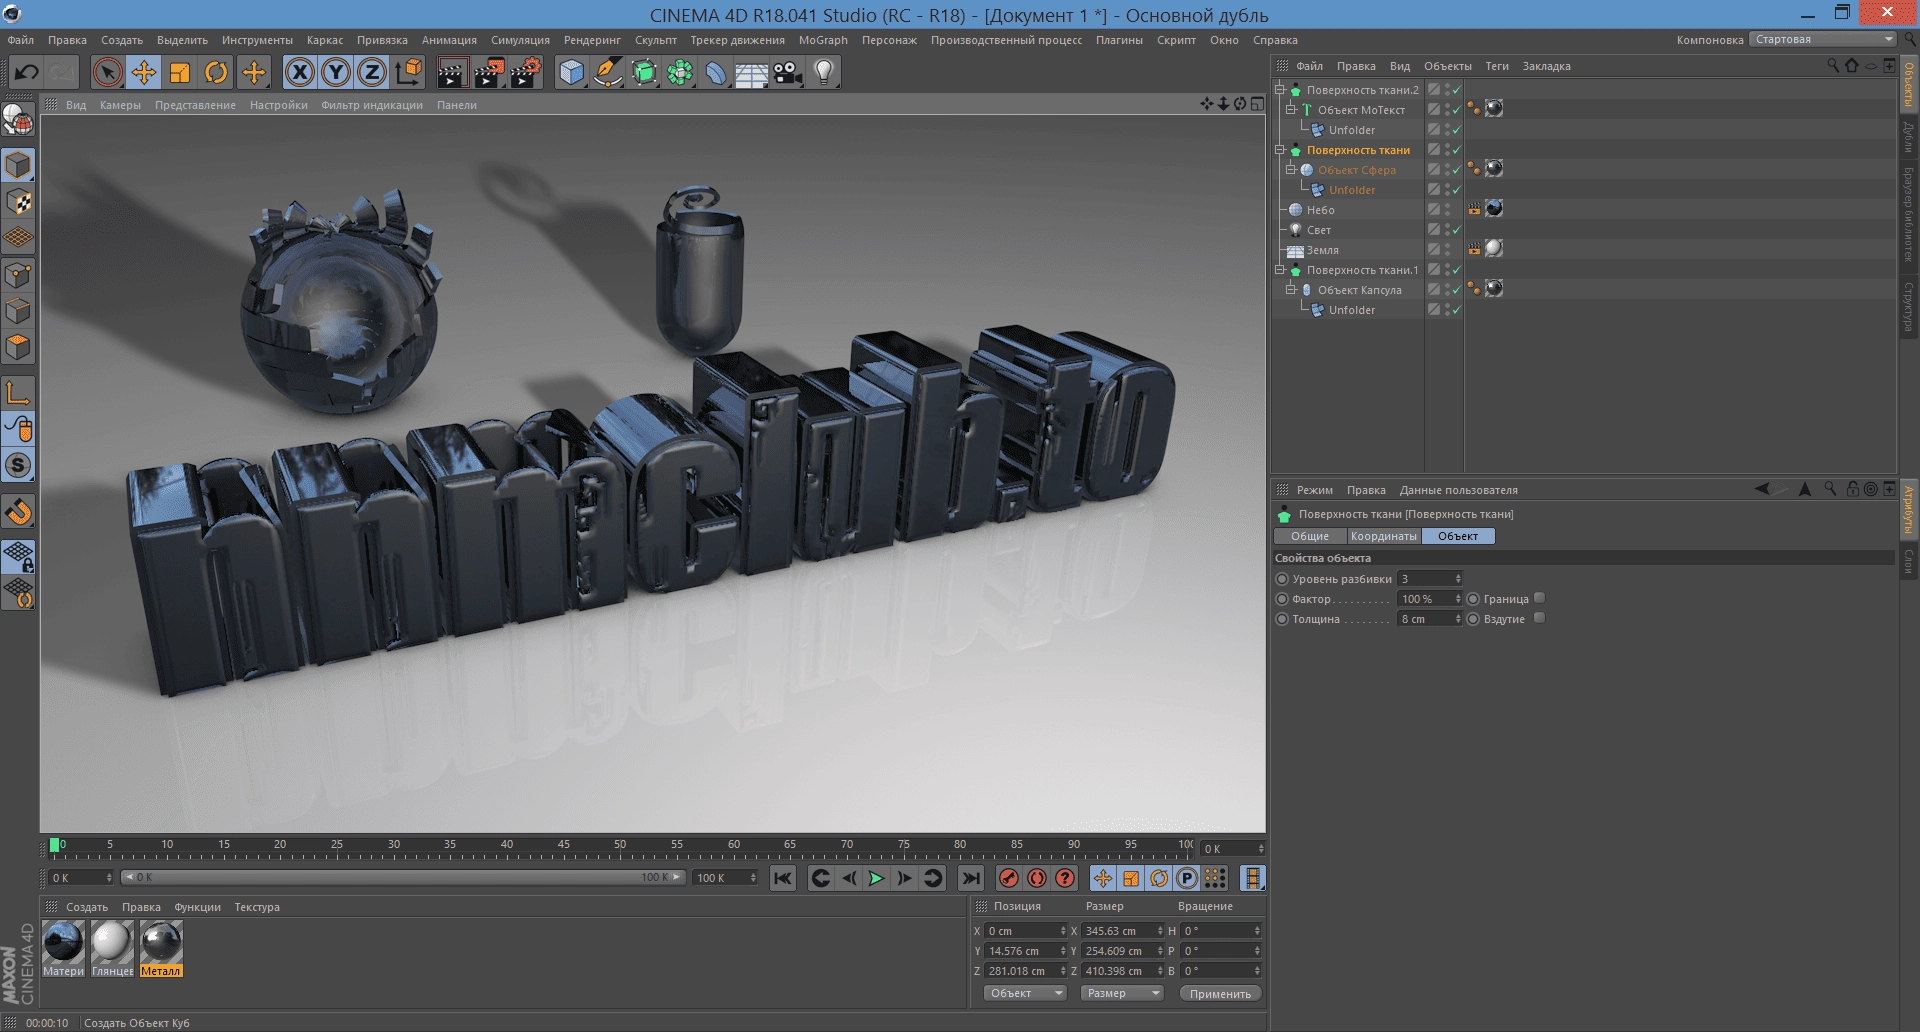Image resolution: width=1920 pixels, height=1032 pixels.
Task: Click the Viewport Solo S icon
Action: click(x=18, y=465)
